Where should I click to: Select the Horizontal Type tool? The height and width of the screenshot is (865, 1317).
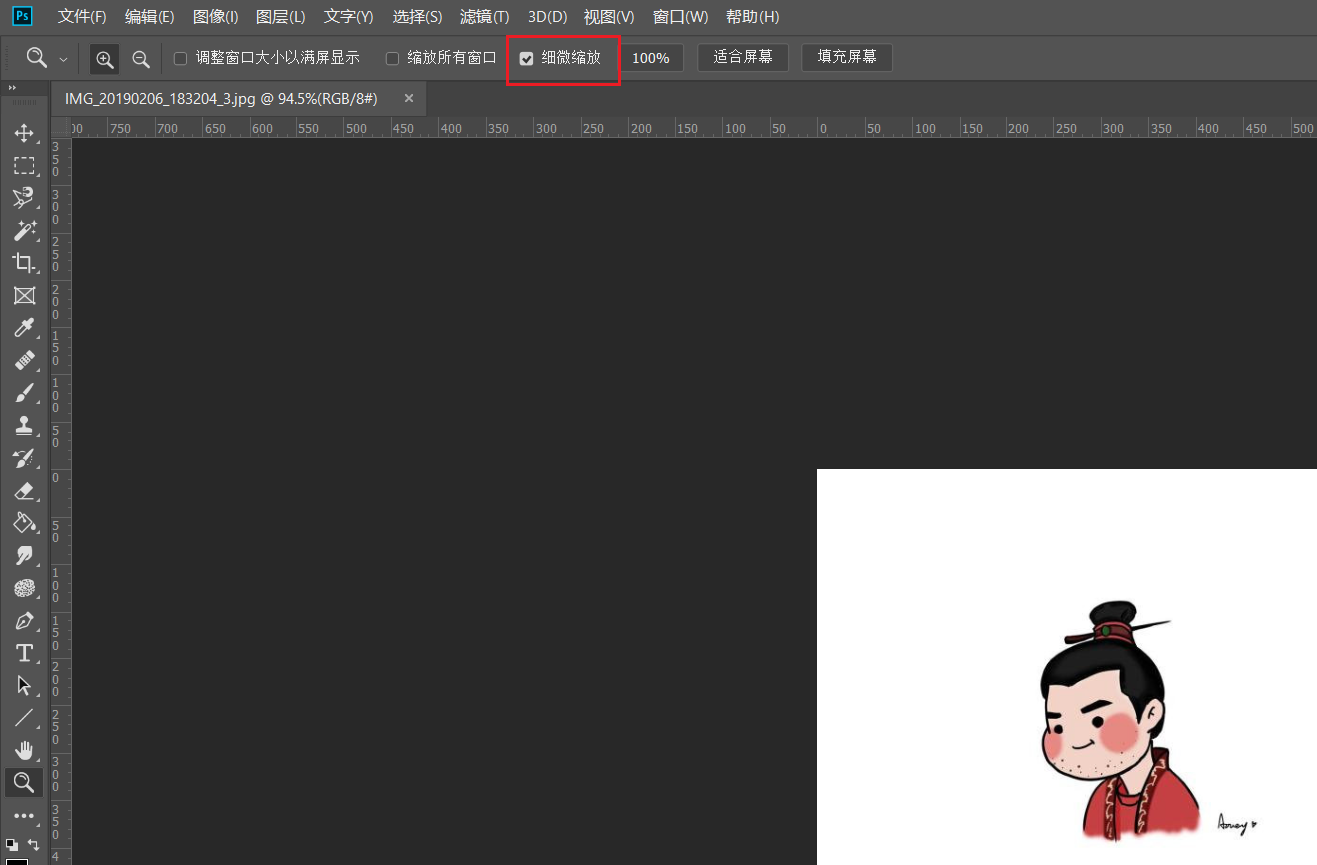24,653
